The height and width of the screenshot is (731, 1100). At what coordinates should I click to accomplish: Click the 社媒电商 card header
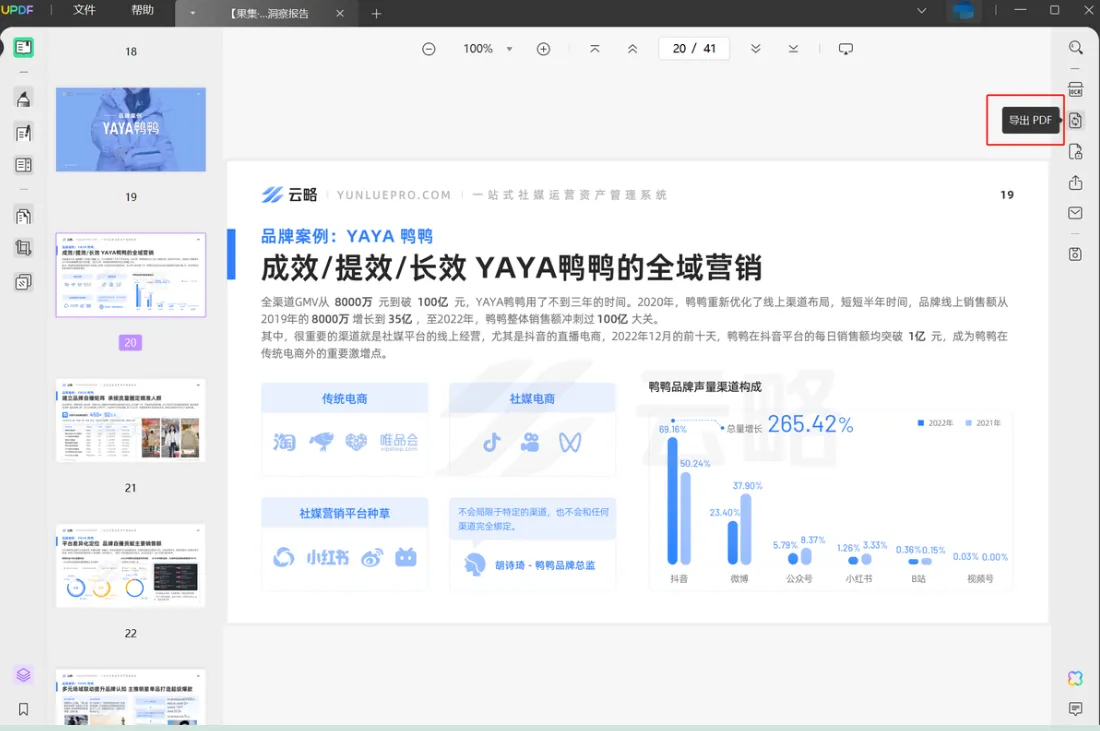(x=532, y=398)
